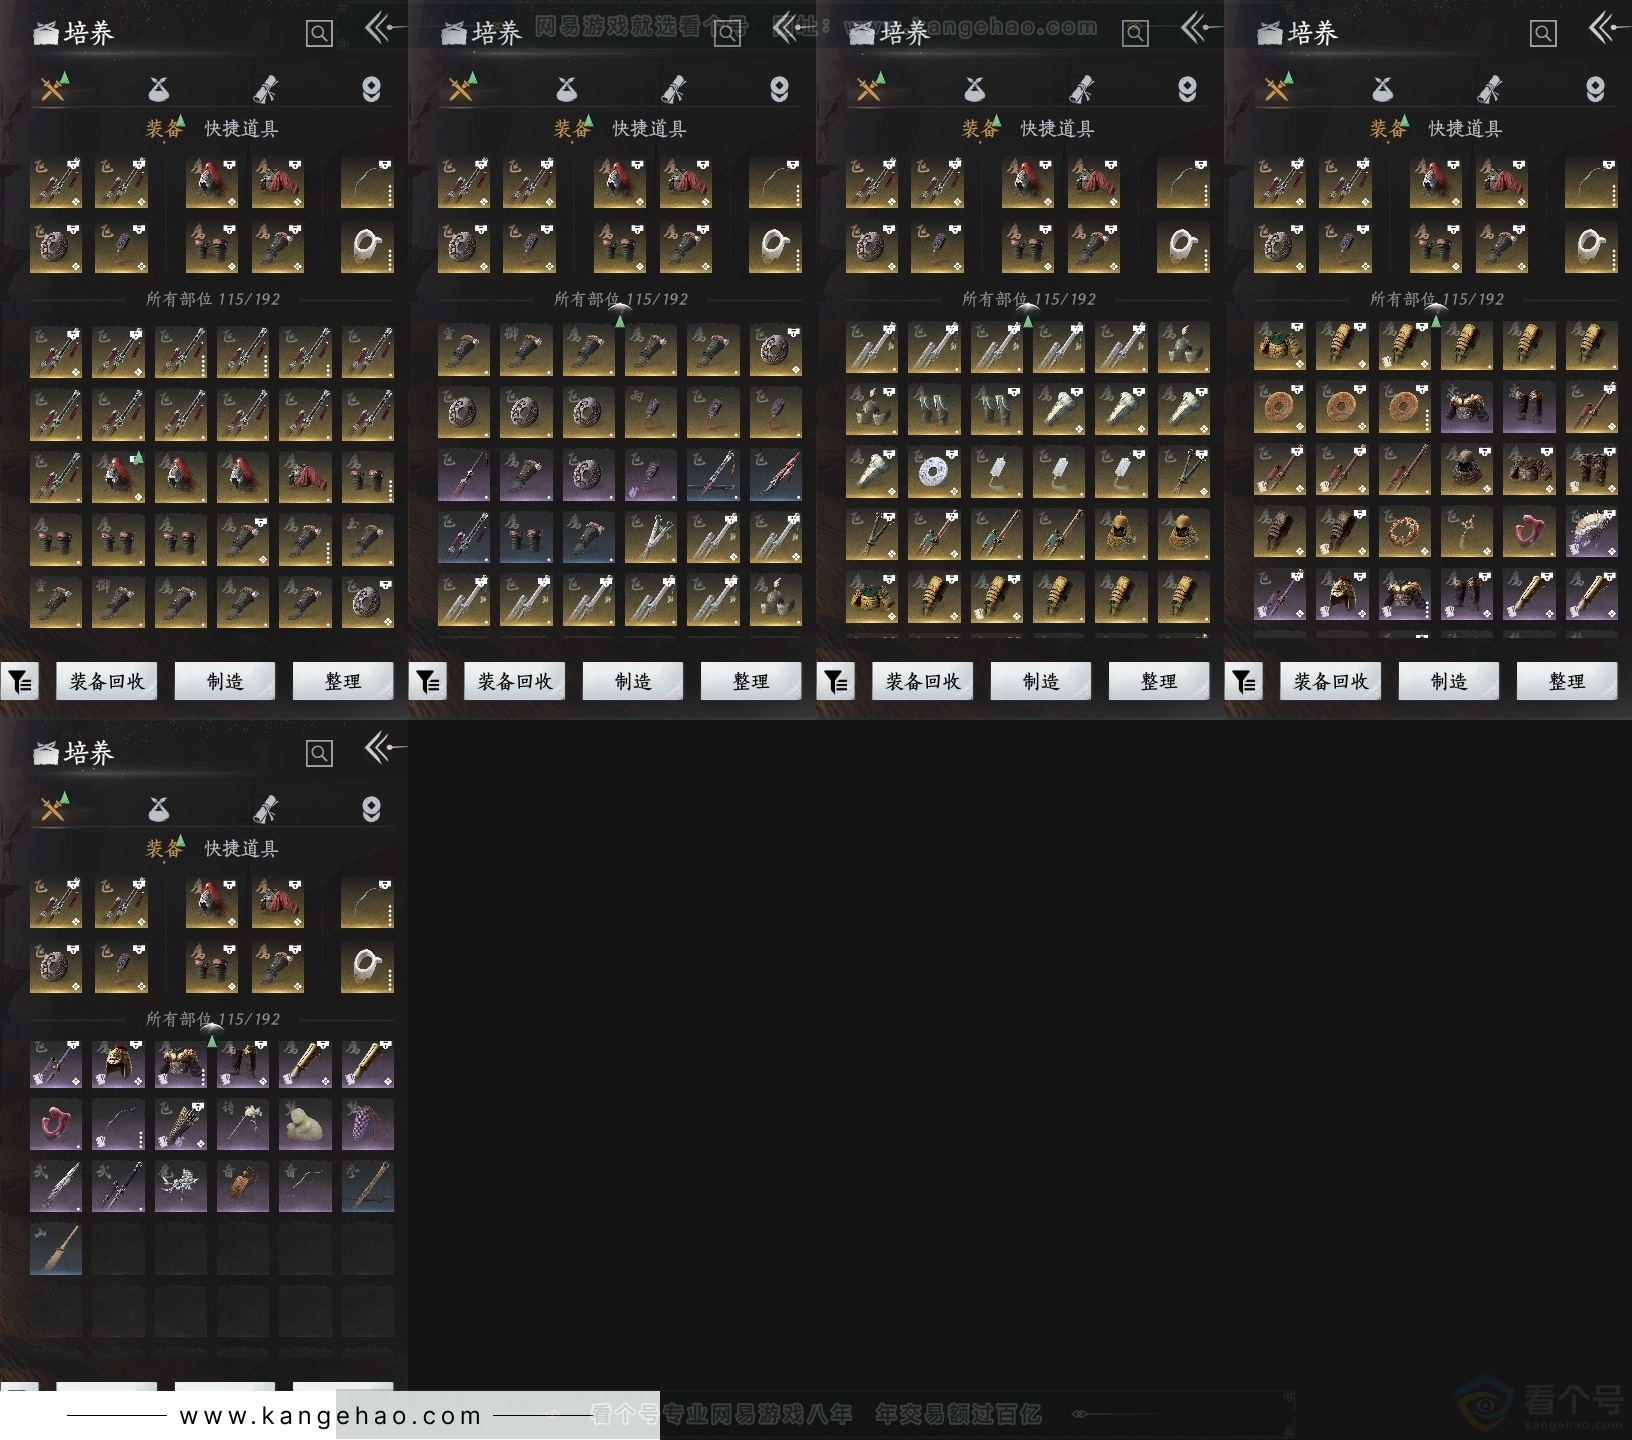Select pouch category in second top panel
The width and height of the screenshot is (1632, 1440).
point(567,90)
